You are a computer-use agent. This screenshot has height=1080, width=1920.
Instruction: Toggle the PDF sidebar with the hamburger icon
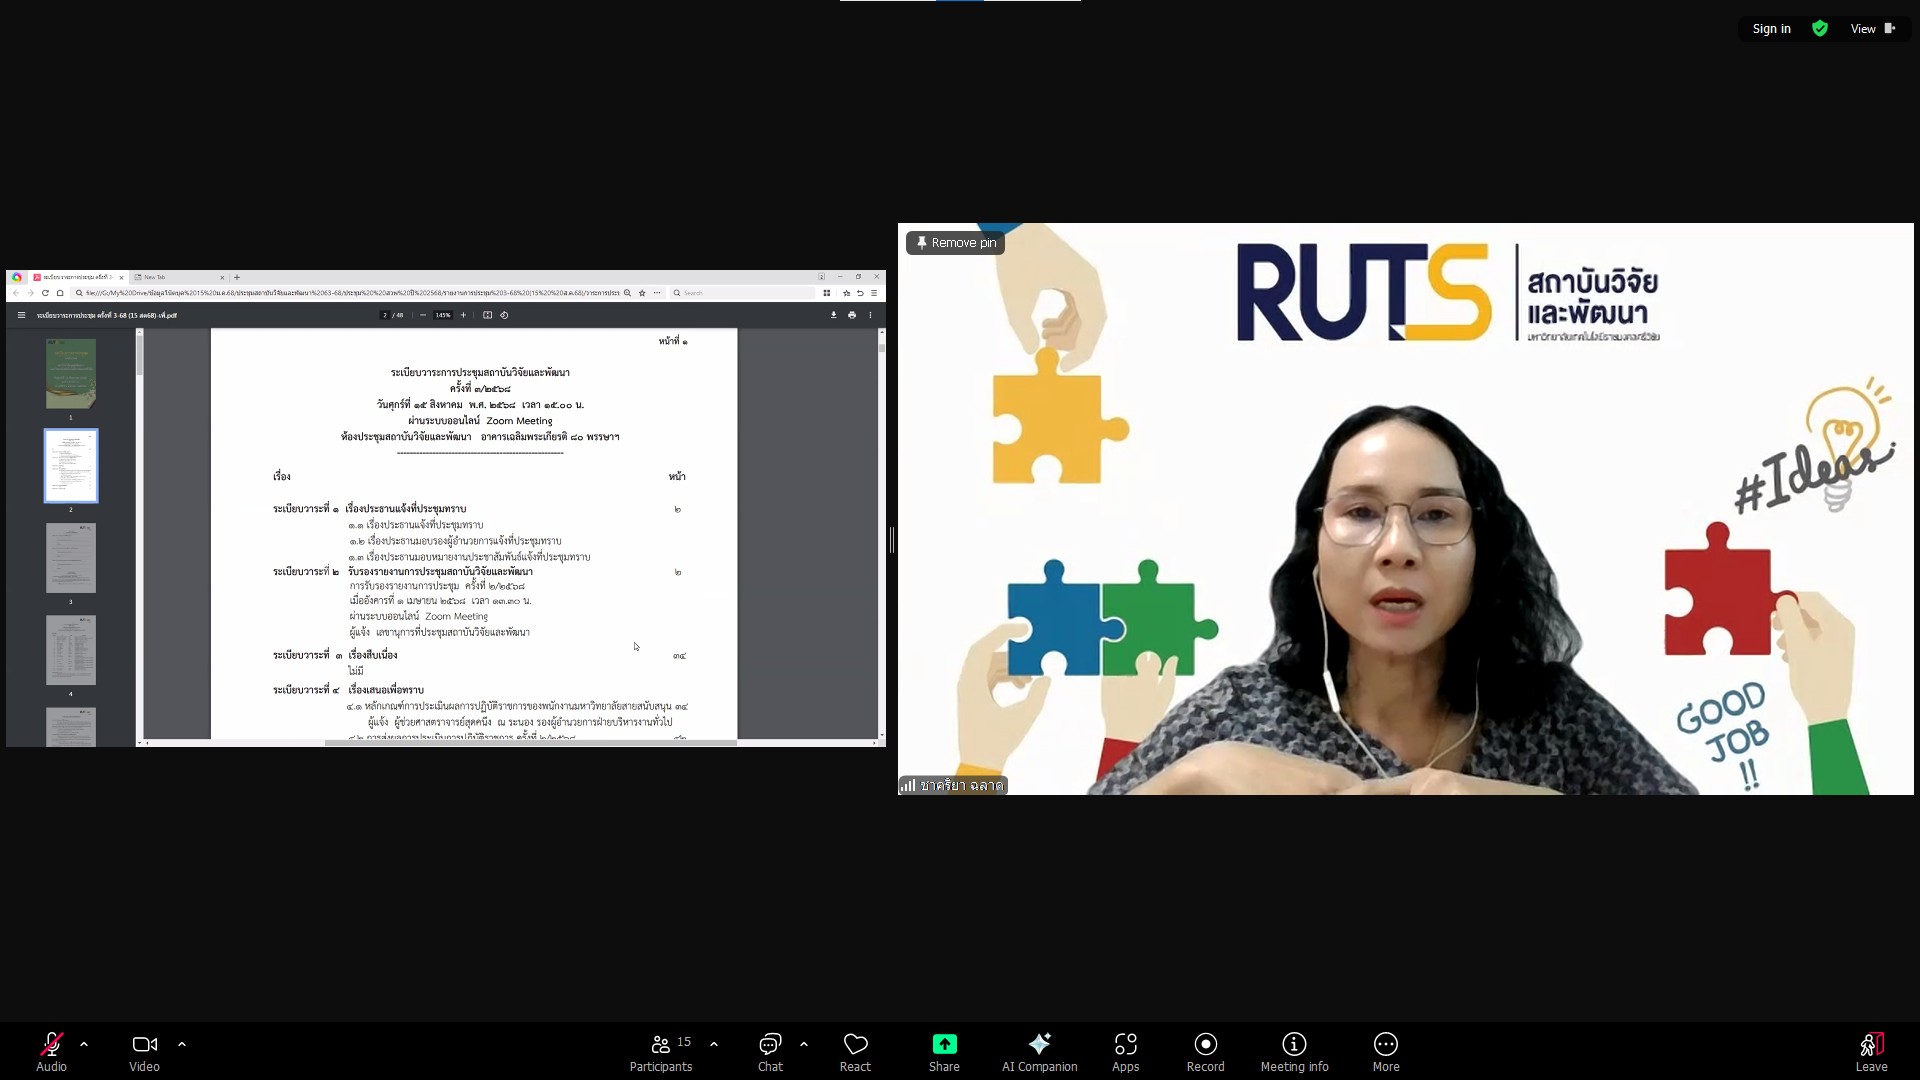click(x=21, y=315)
